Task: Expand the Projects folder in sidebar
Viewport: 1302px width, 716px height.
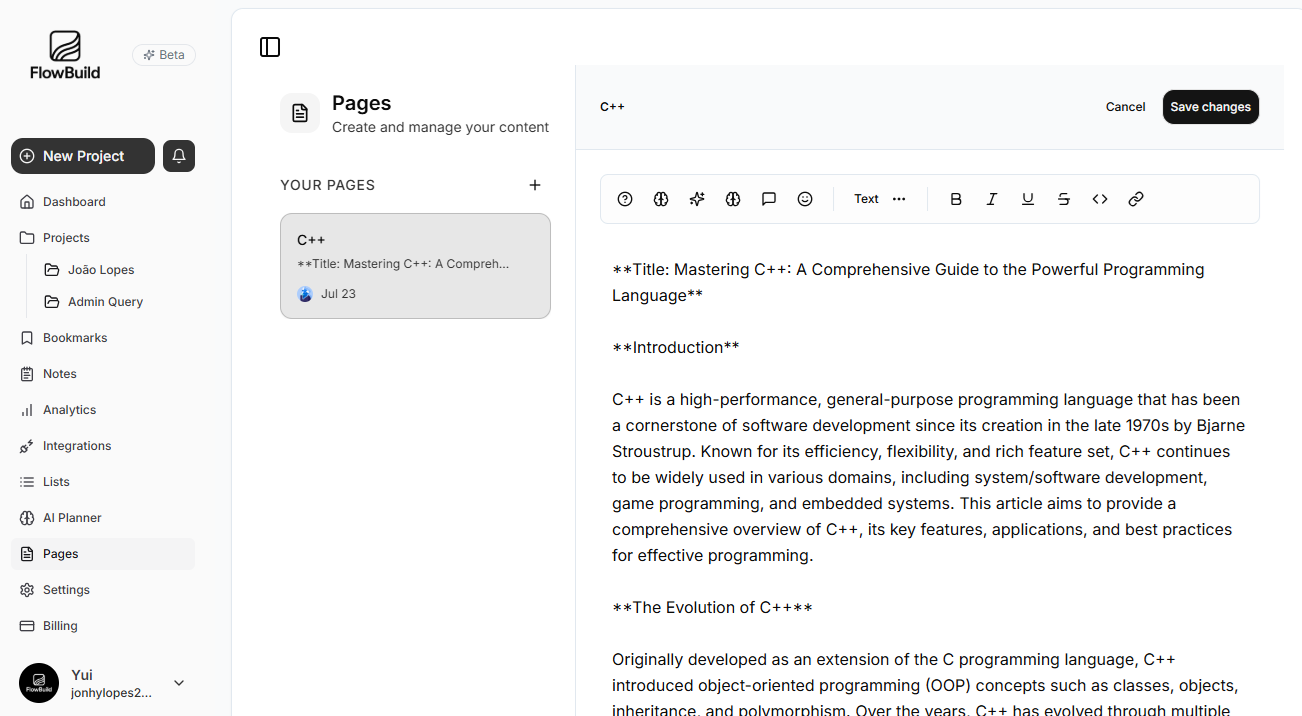Action: 66,238
